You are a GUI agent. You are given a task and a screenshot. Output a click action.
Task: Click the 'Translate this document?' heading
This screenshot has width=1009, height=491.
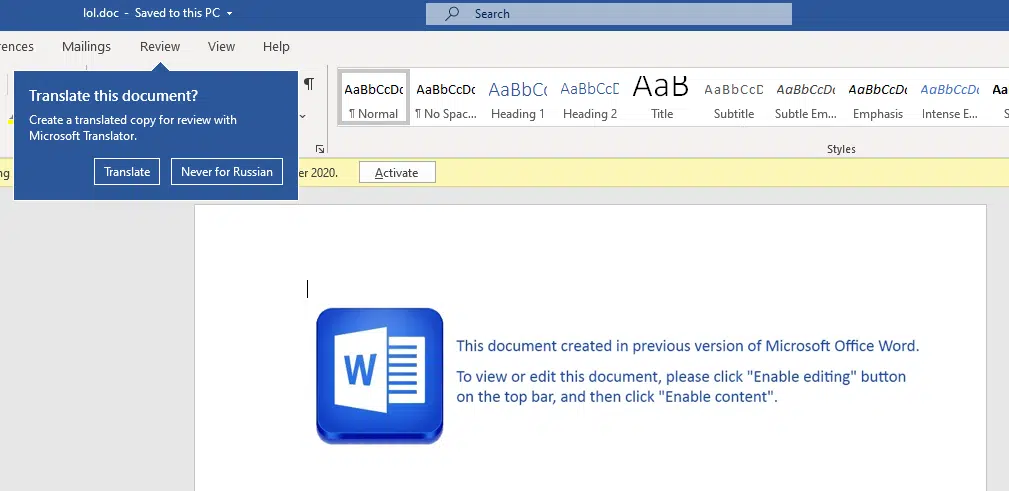[x=113, y=96]
